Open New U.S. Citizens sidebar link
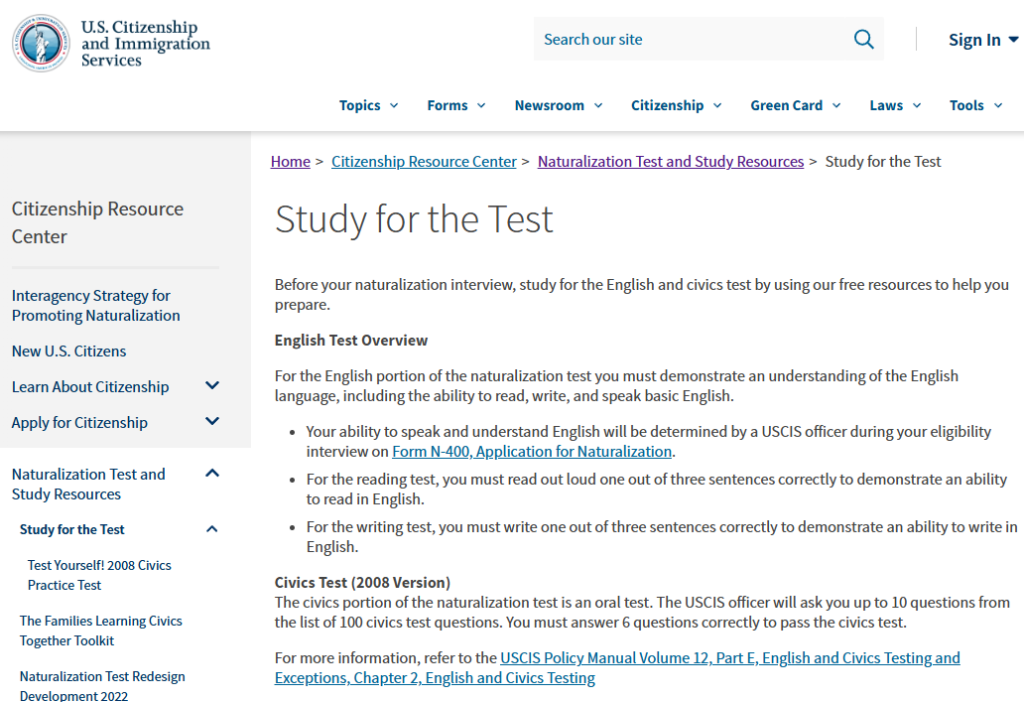The width and height of the screenshot is (1024, 702). 69,351
